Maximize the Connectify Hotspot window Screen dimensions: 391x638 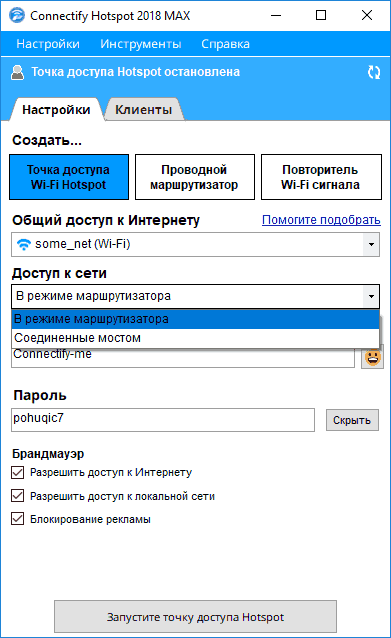click(x=321, y=15)
